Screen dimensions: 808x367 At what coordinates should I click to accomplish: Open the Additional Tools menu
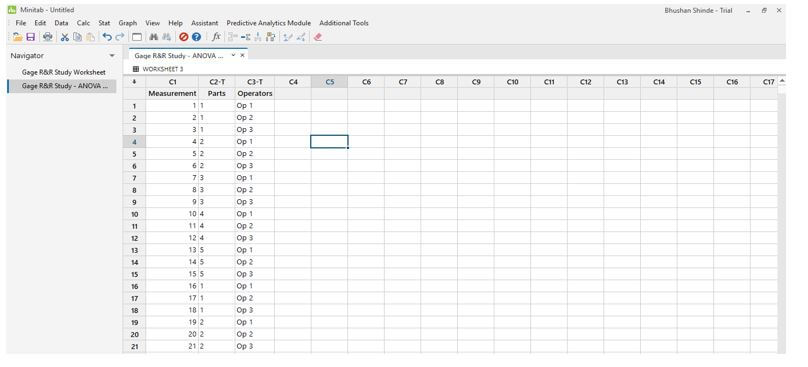344,23
